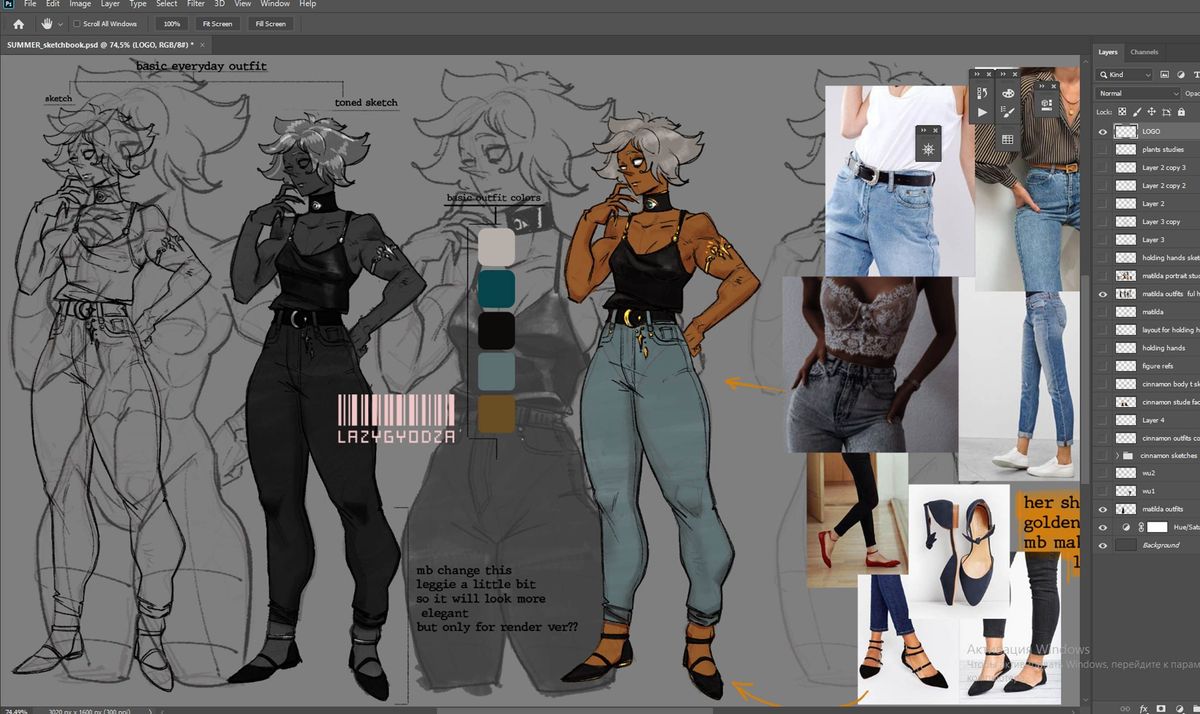Filter layers by pixel layer icon
This screenshot has width=1200, height=714.
(1164, 74)
